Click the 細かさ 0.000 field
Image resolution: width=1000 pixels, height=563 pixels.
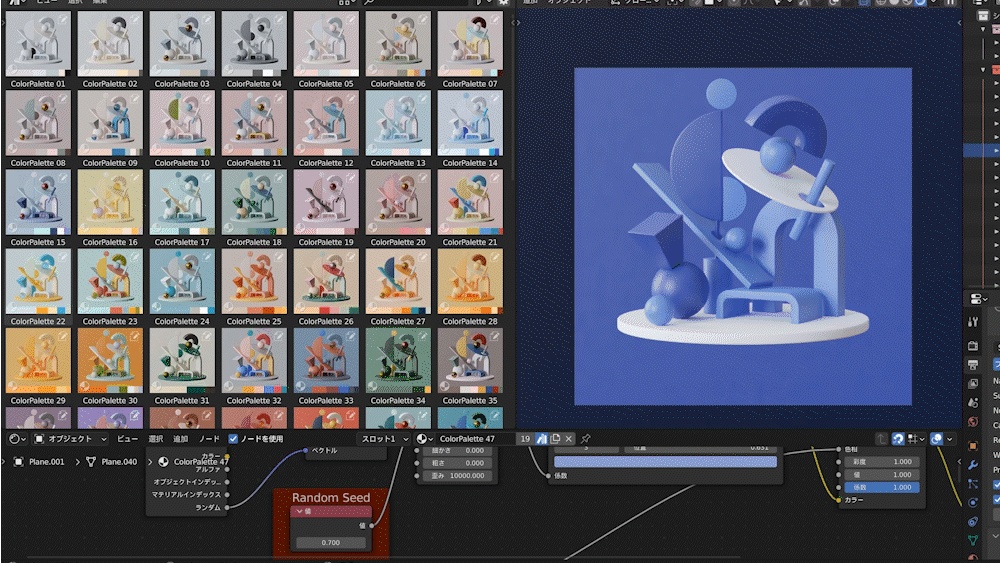[x=459, y=450]
